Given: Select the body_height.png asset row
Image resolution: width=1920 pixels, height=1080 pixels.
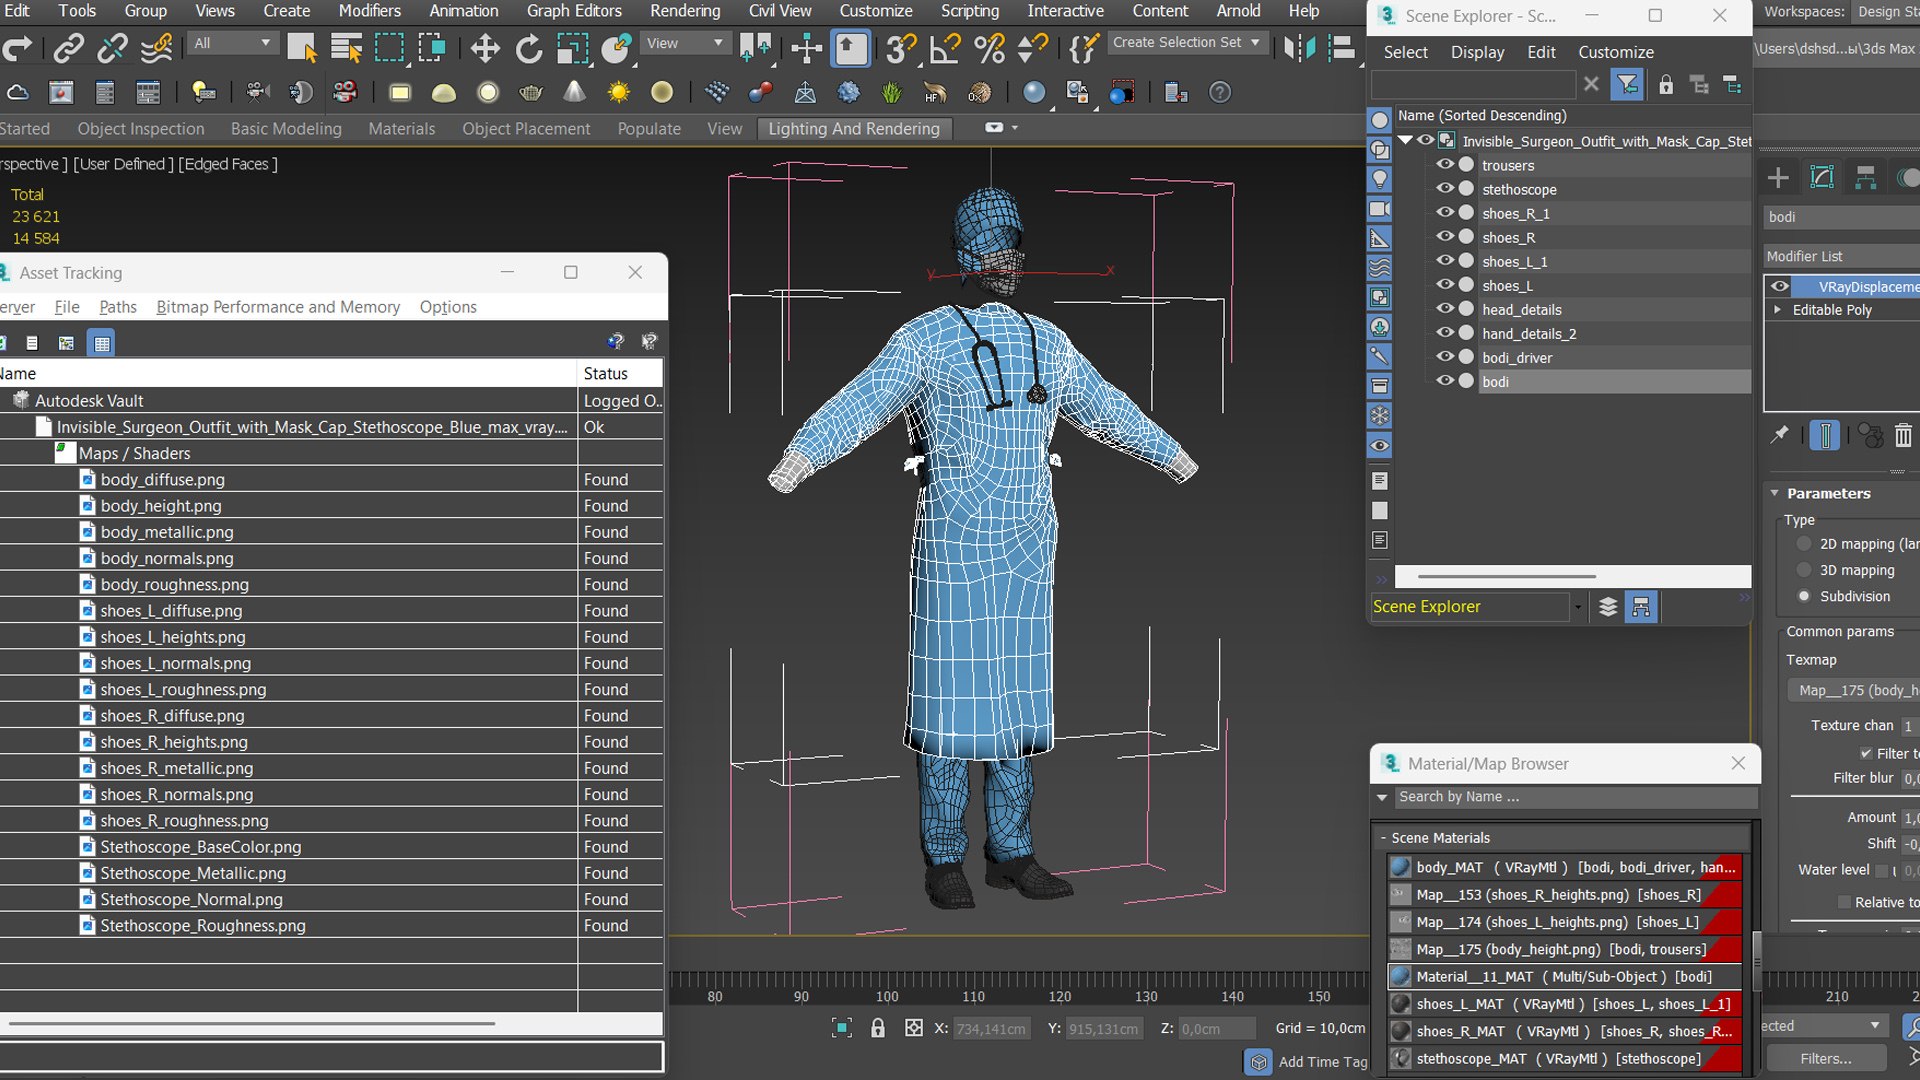Looking at the screenshot, I should point(330,506).
